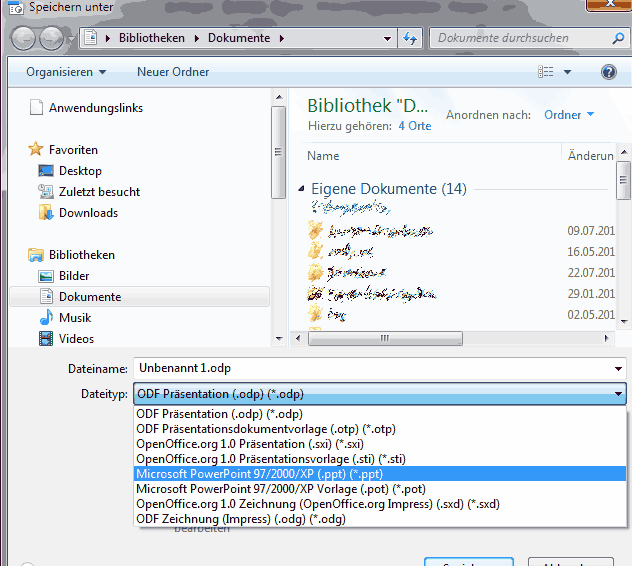Choose Microsoft PowerPoint 97/2000/XP Vorlage (.pot)
The image size is (632, 566).
tap(380, 489)
